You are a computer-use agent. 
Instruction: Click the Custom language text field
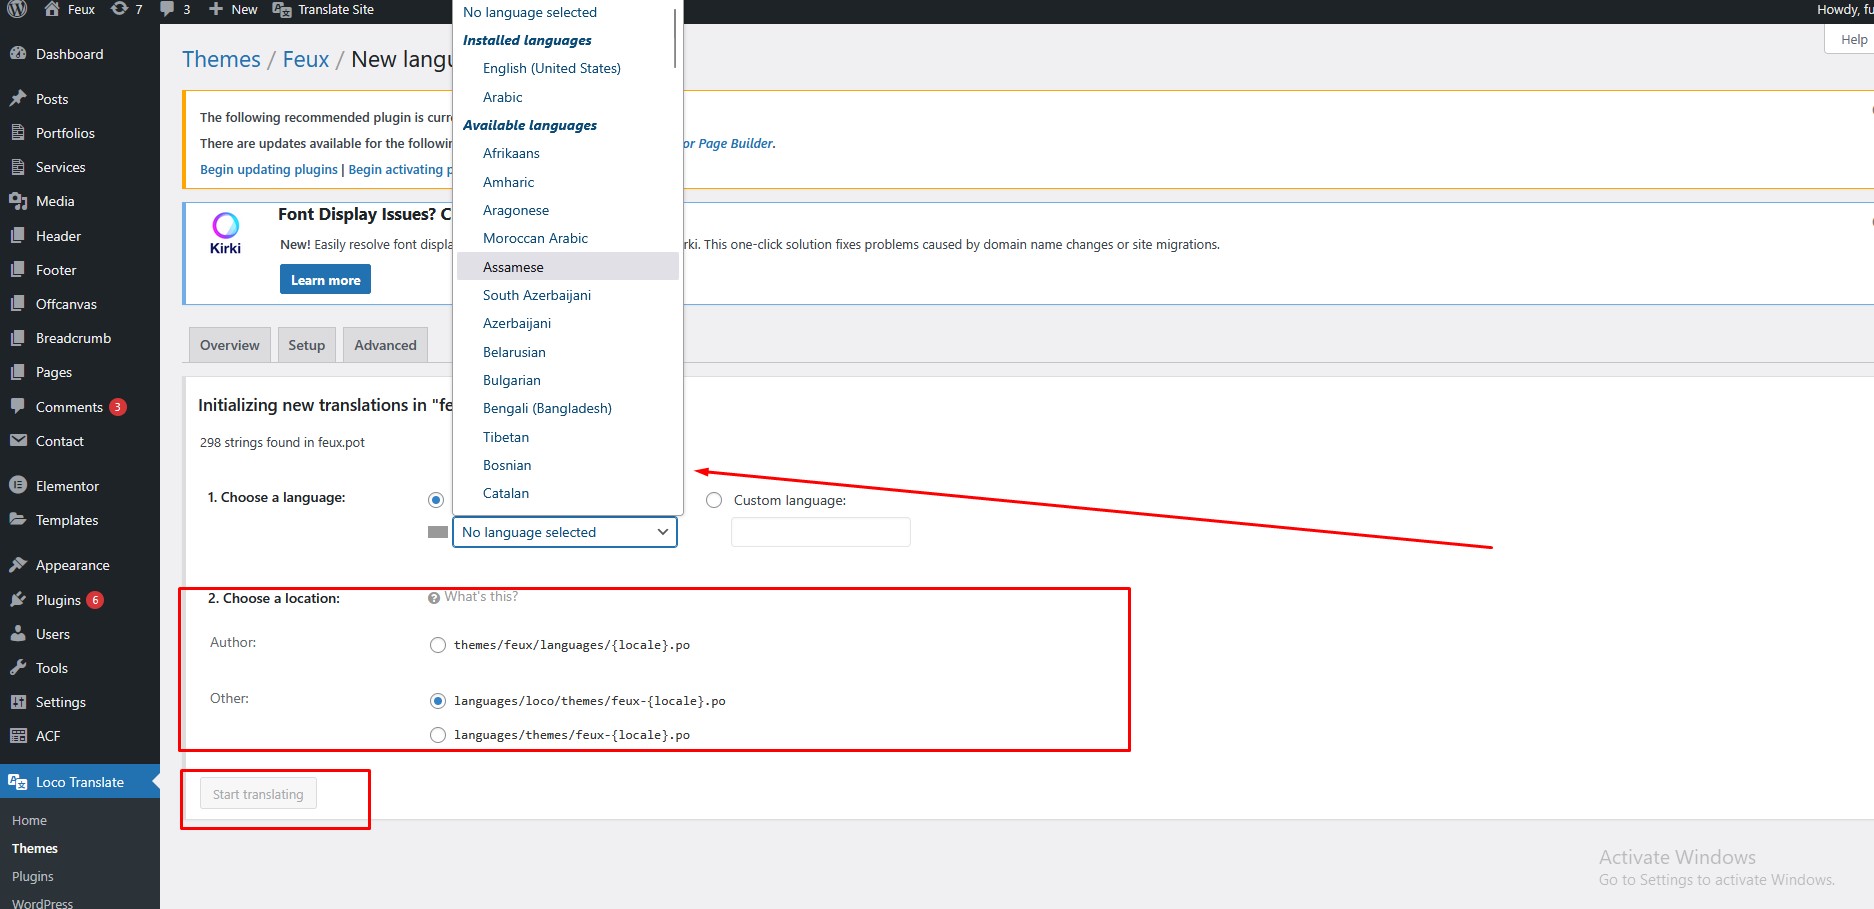(820, 532)
